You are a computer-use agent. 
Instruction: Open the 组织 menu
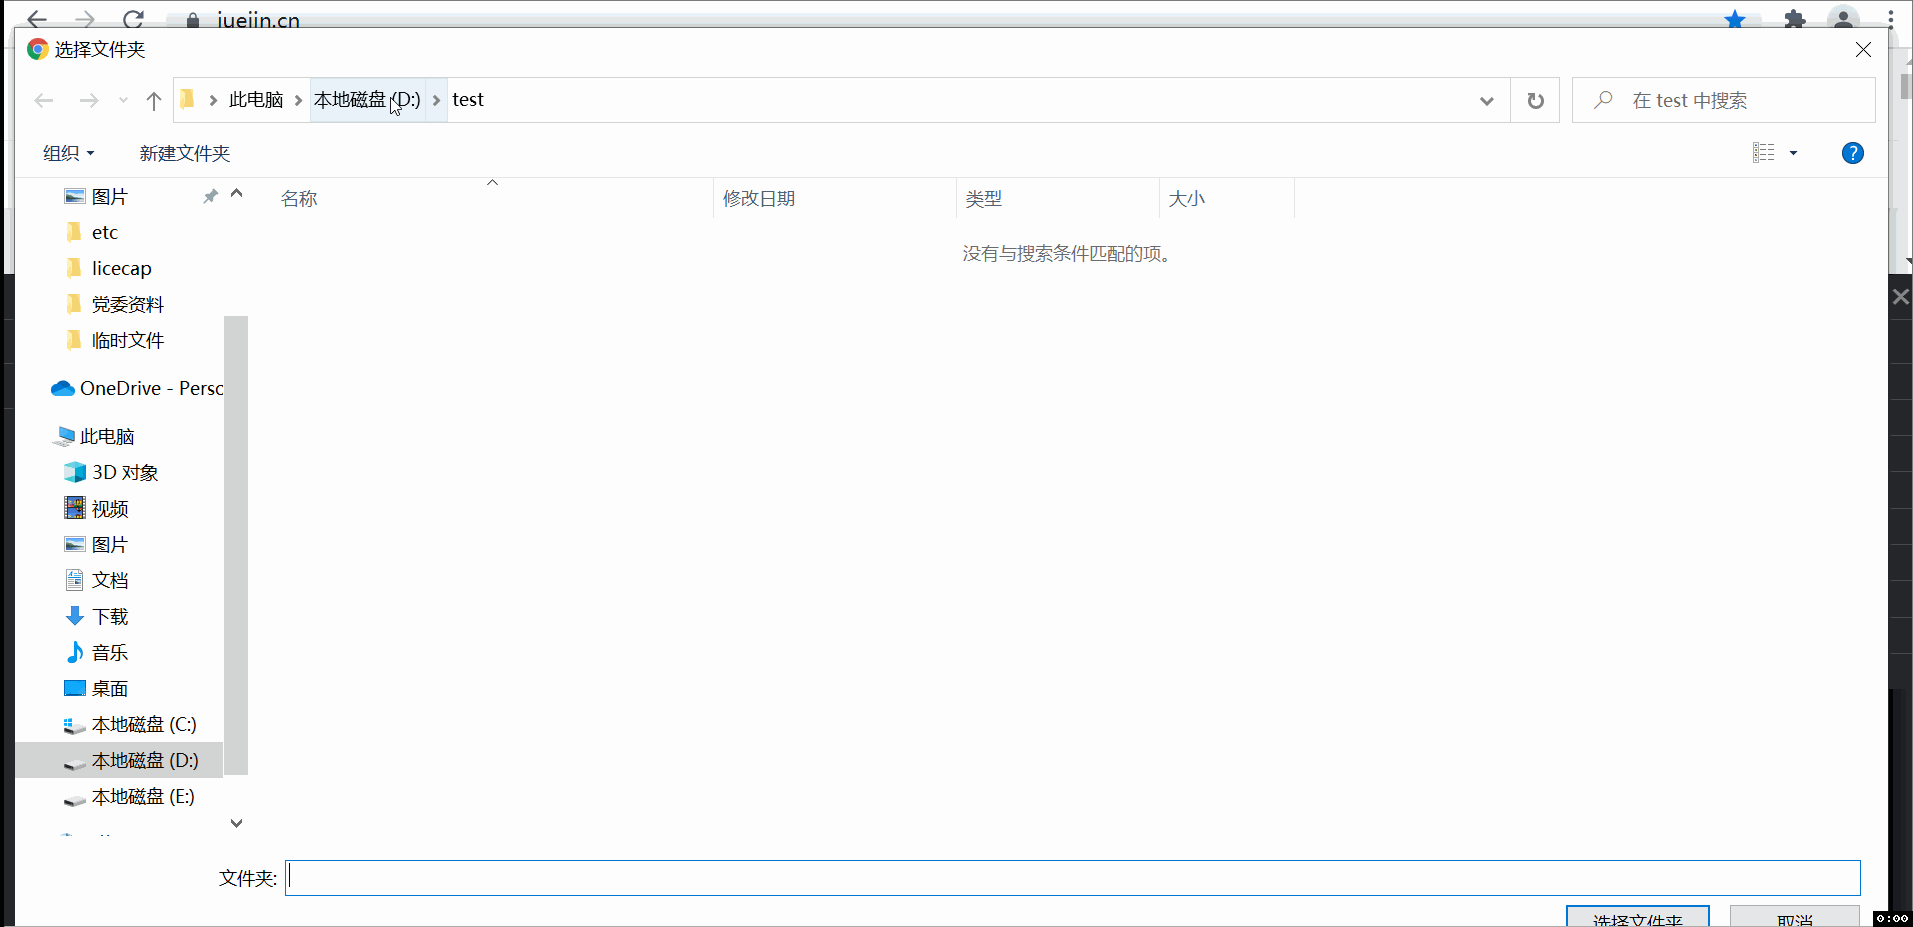point(68,153)
